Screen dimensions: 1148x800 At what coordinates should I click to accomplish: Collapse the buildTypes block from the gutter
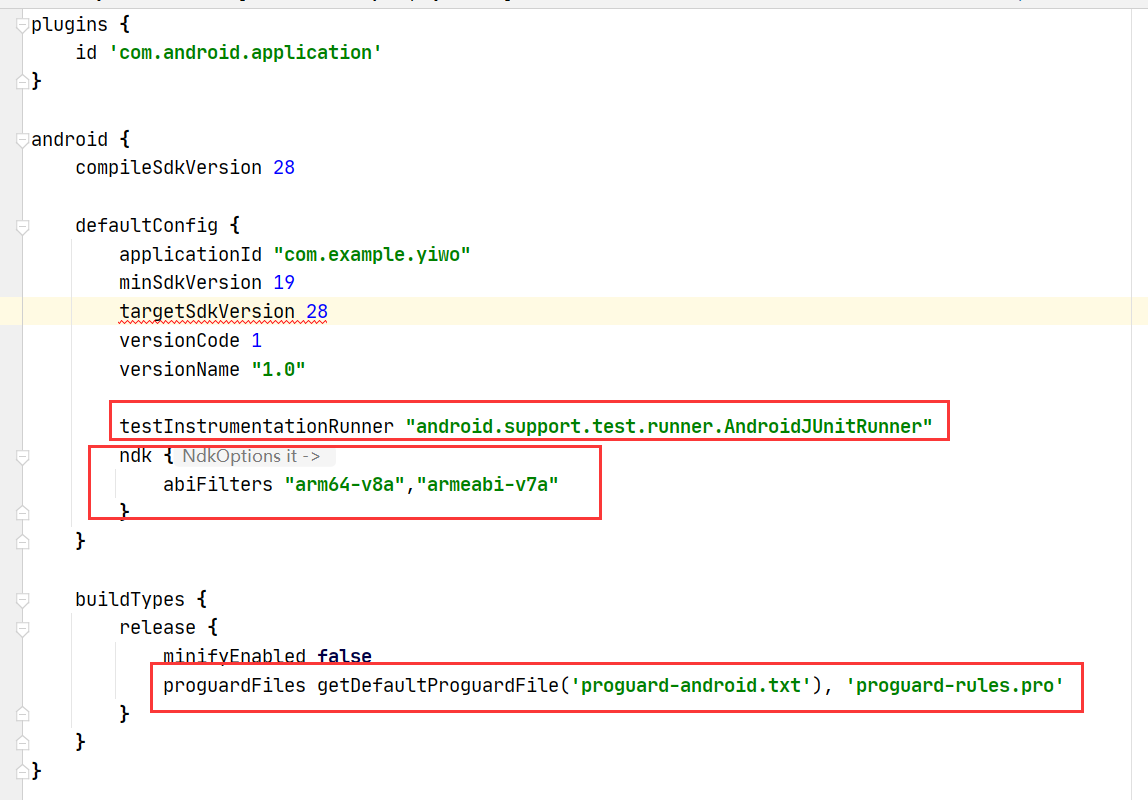coord(20,598)
